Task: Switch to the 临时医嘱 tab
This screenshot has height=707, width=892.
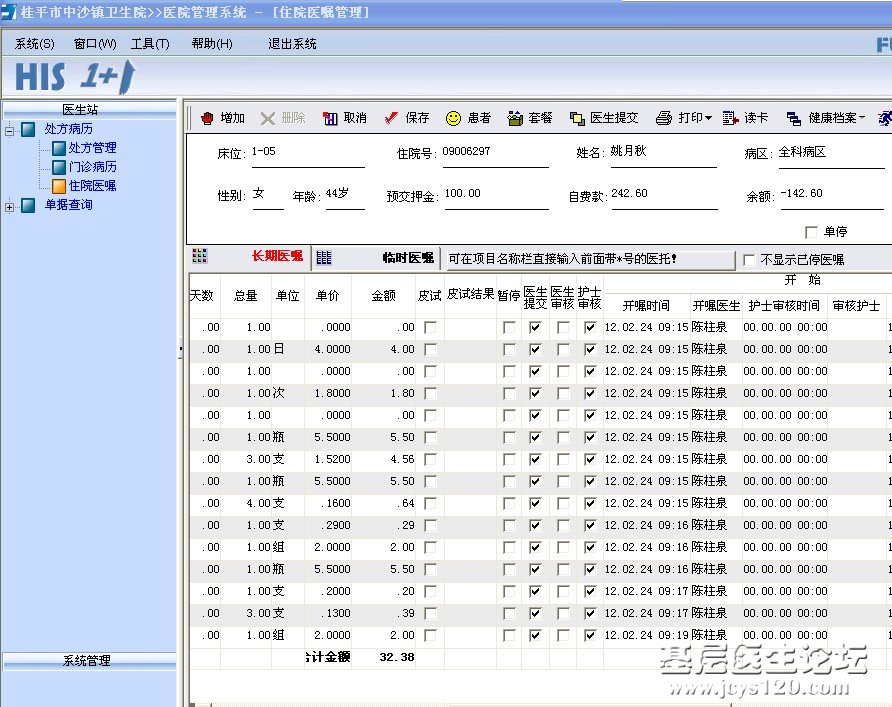Action: 407,257
